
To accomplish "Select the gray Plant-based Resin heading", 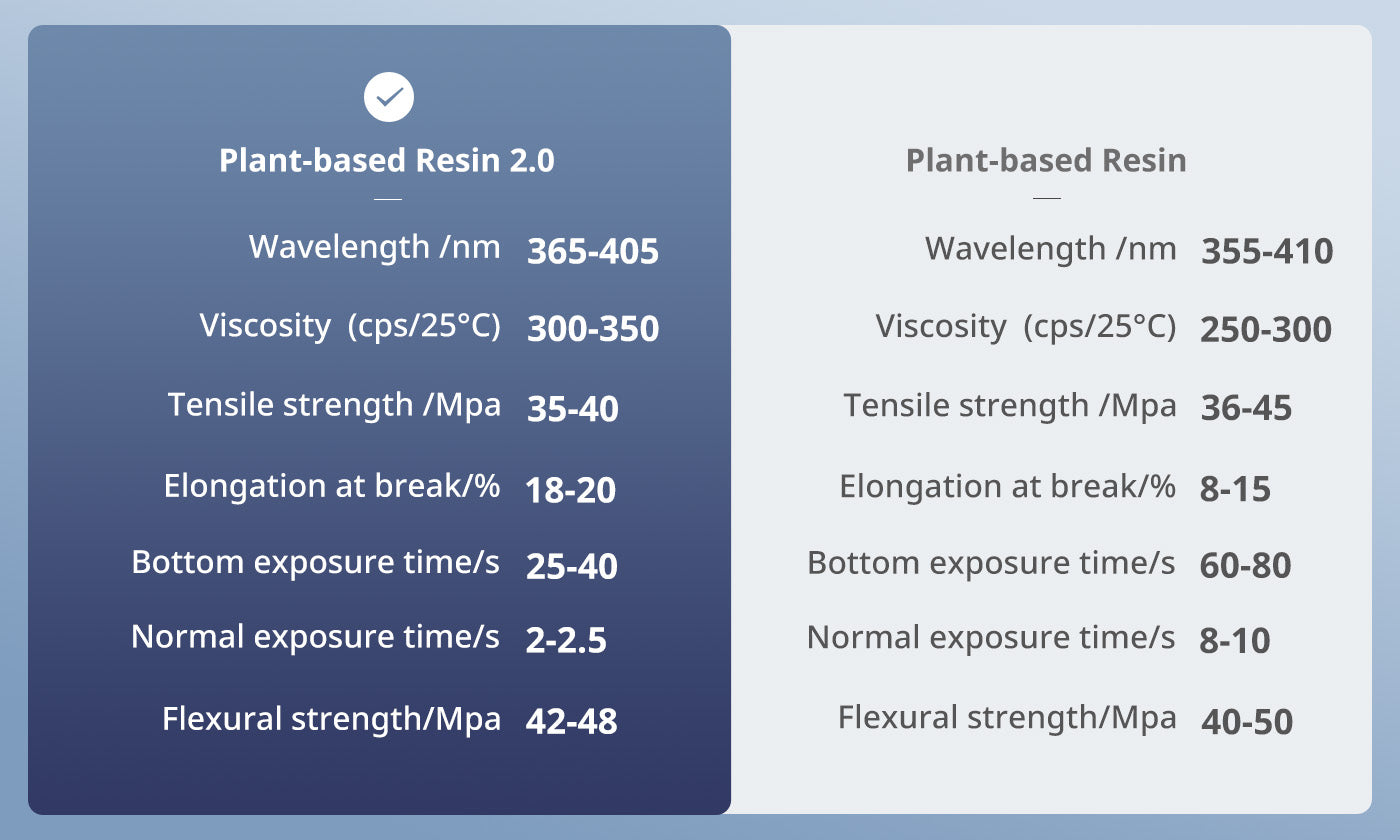I will click(1046, 161).
